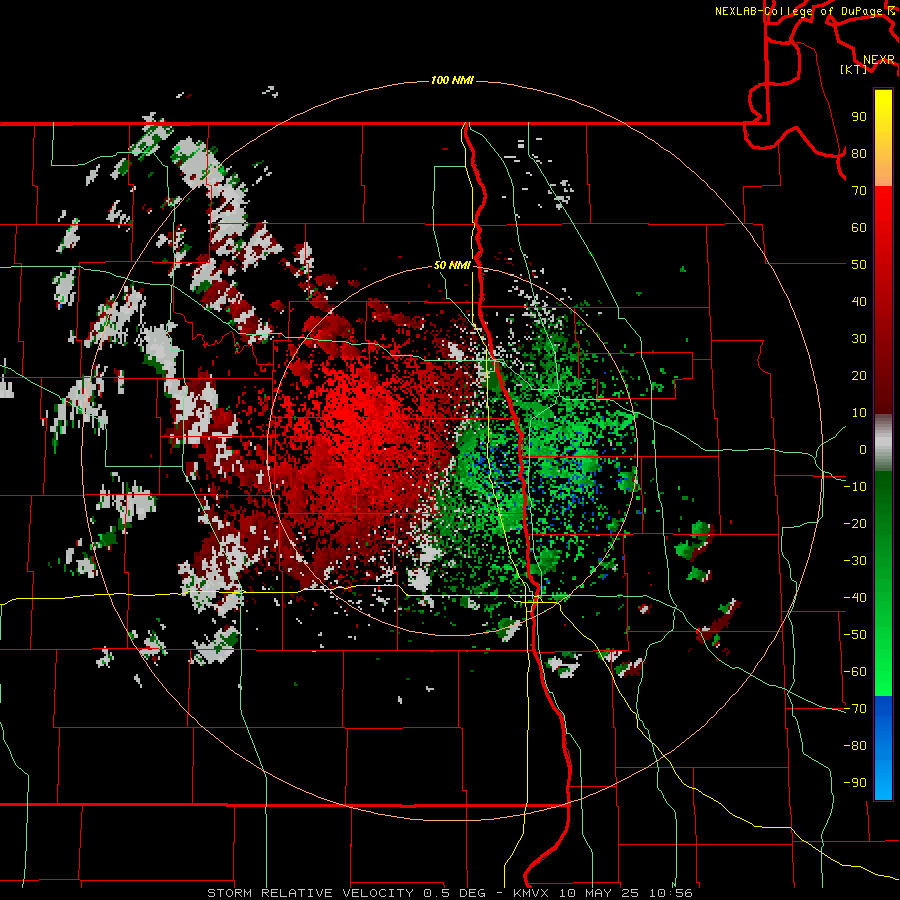The height and width of the screenshot is (900, 900).
Task: Click the -80 value on velocity scale
Action: click(x=855, y=746)
